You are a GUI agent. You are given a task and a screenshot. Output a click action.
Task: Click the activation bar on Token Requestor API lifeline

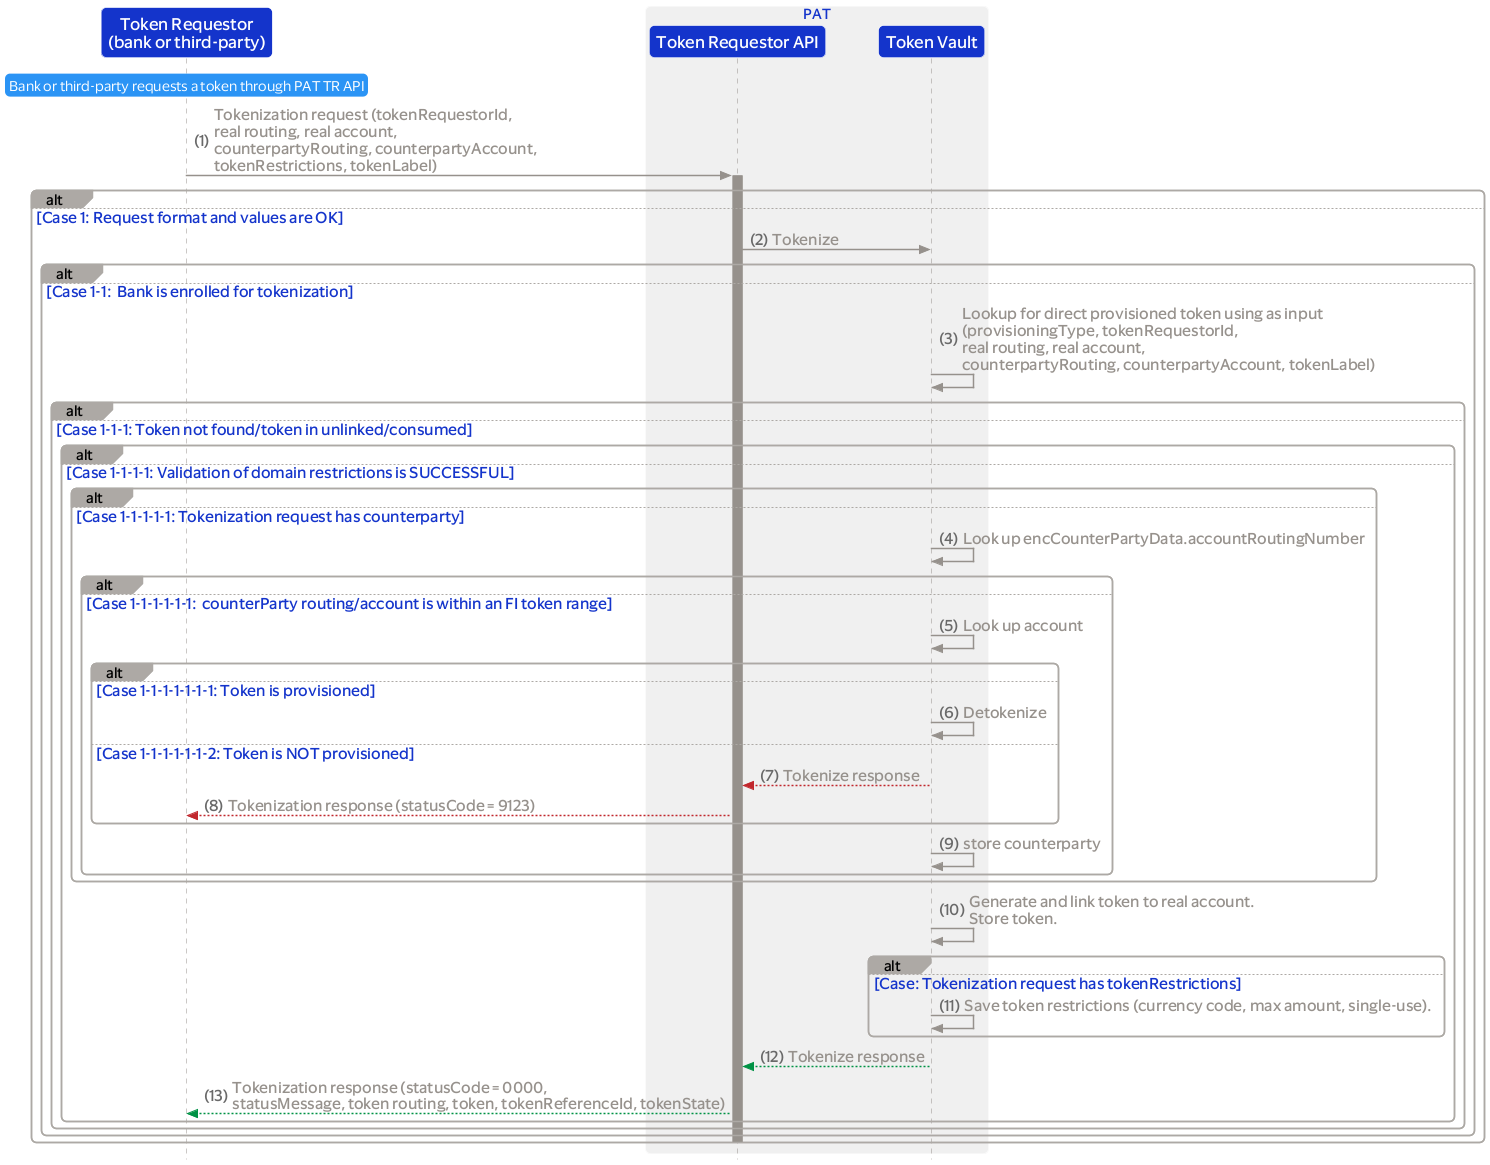point(737,600)
